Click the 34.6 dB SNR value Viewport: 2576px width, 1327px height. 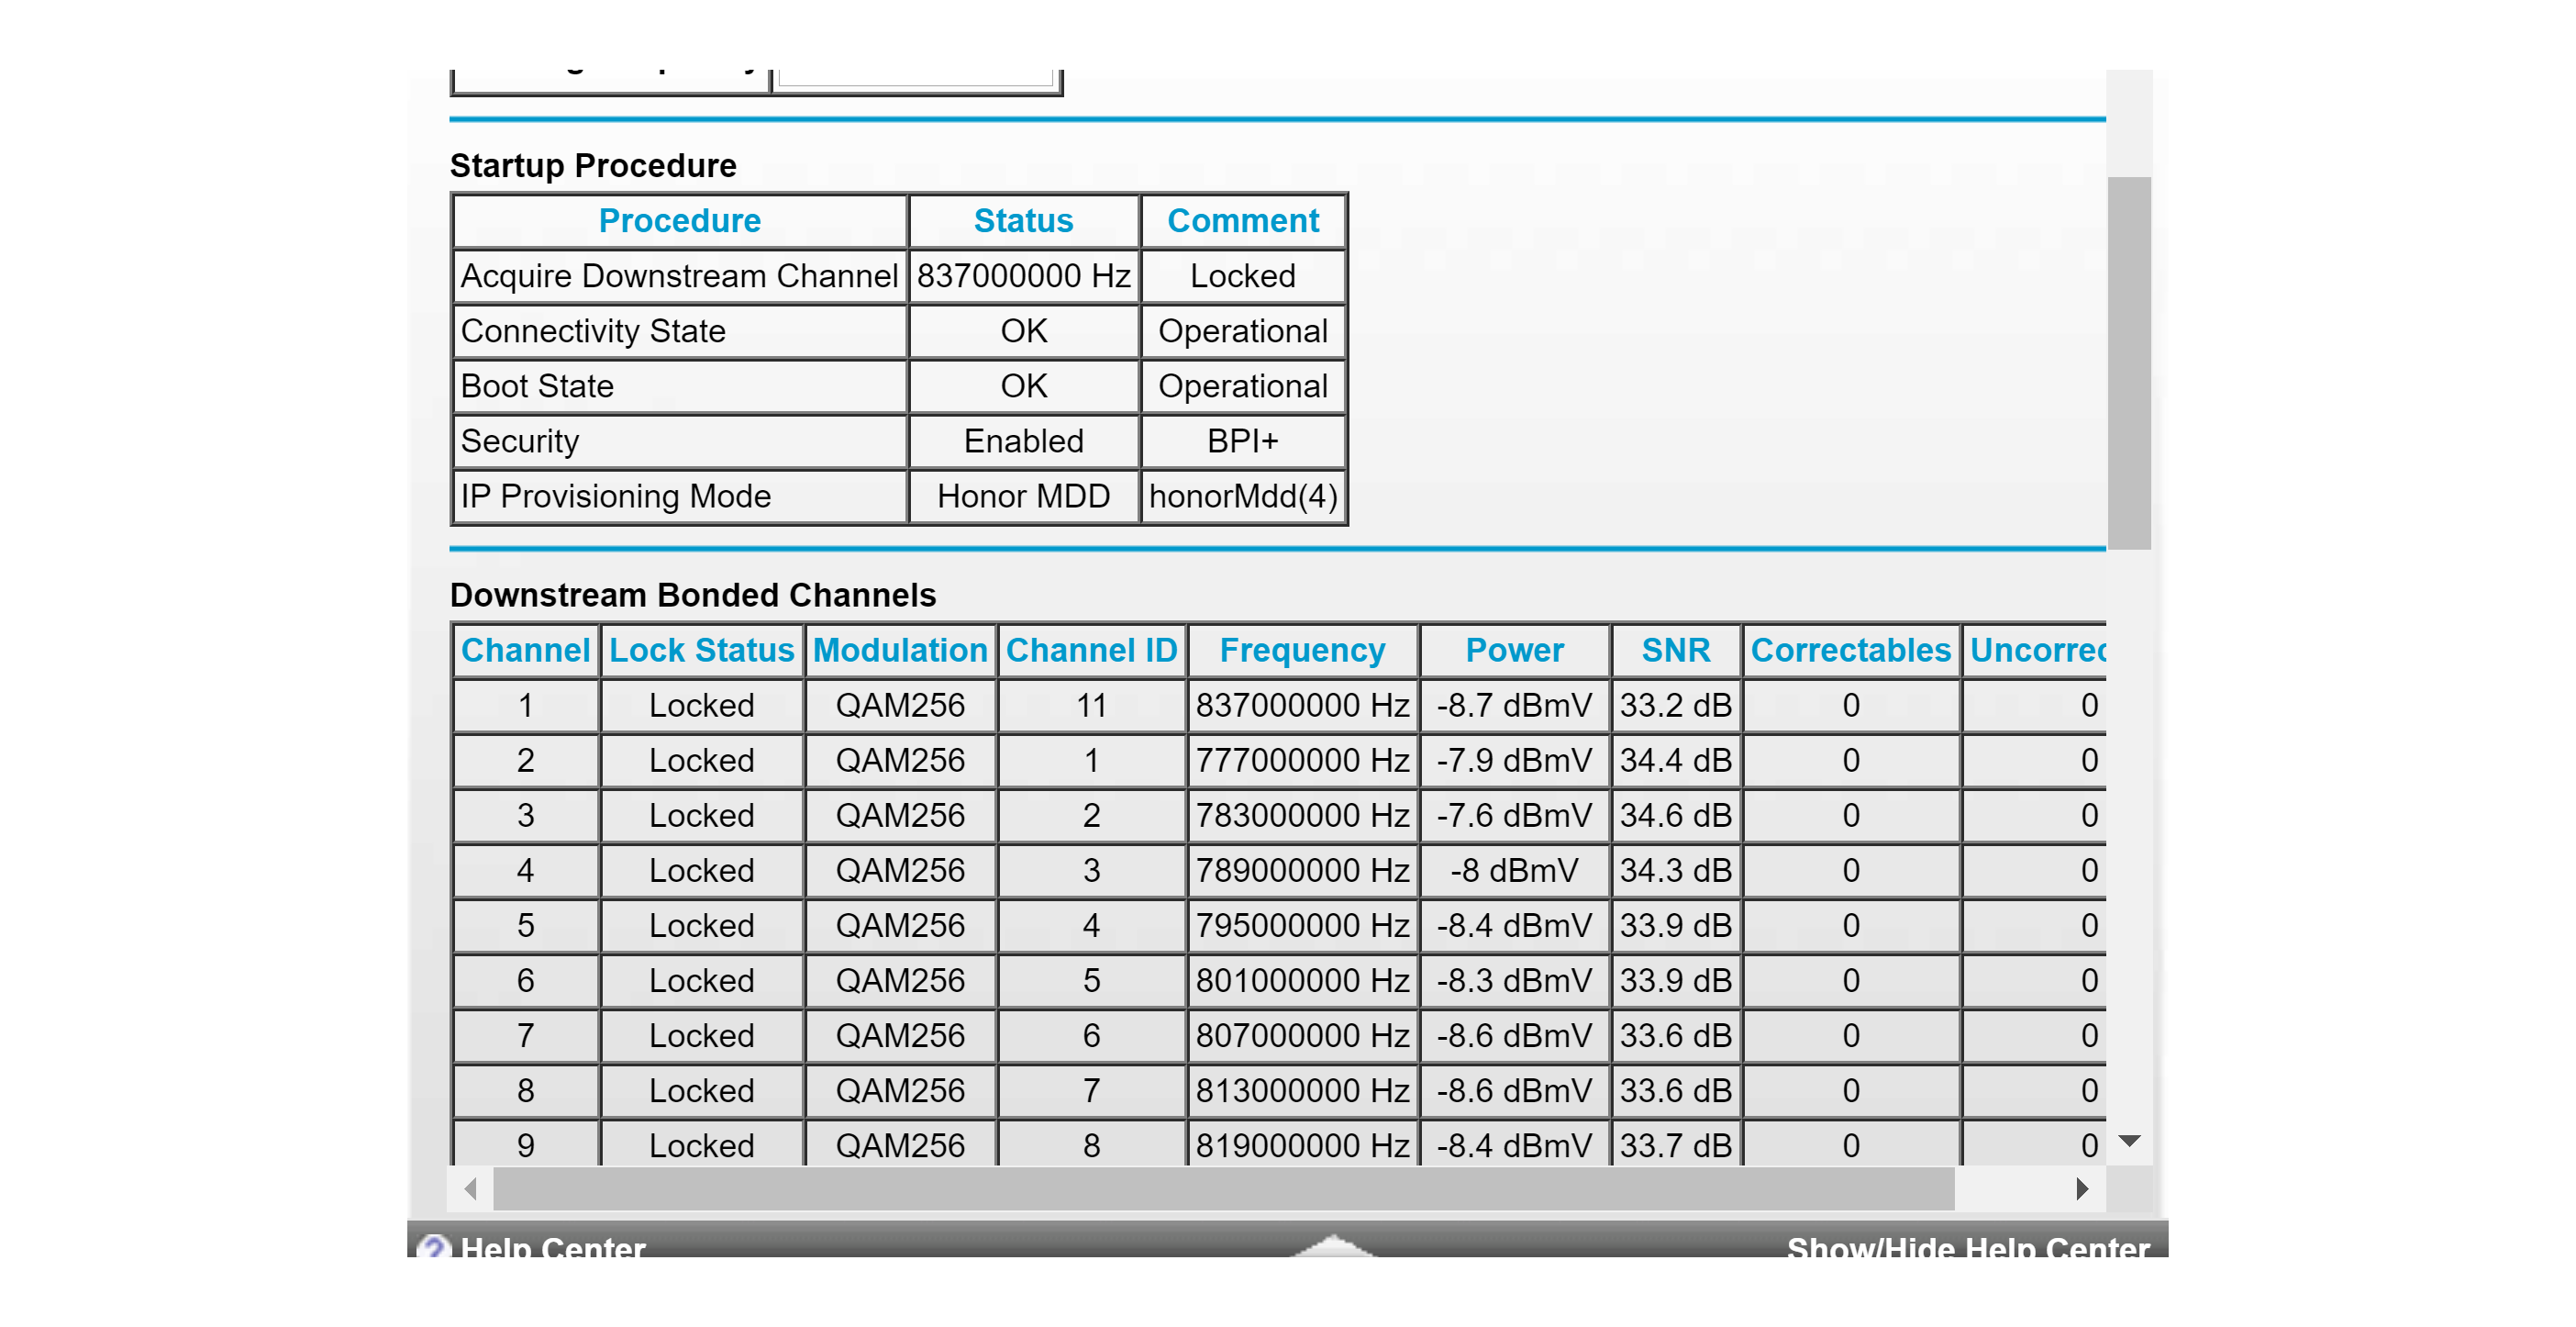click(1676, 816)
